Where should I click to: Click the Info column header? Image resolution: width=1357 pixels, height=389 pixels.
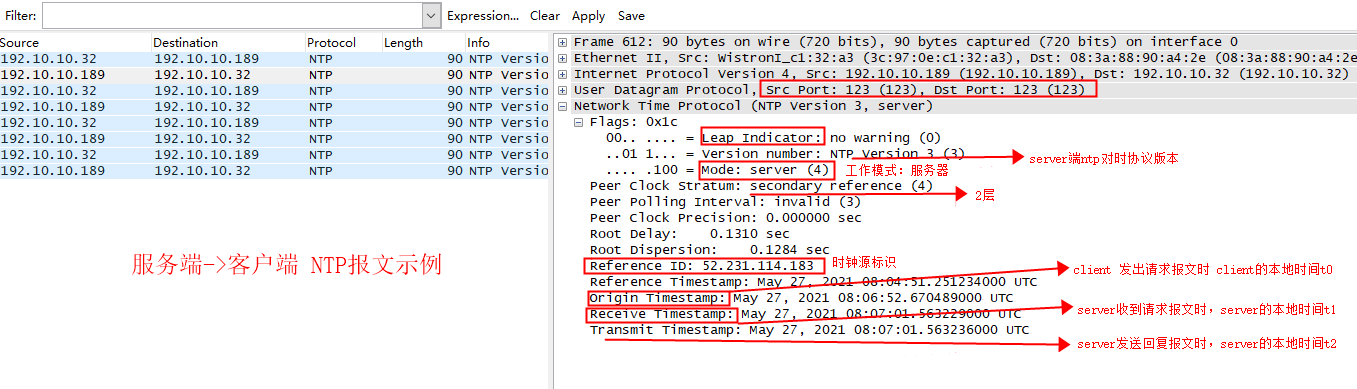point(507,43)
